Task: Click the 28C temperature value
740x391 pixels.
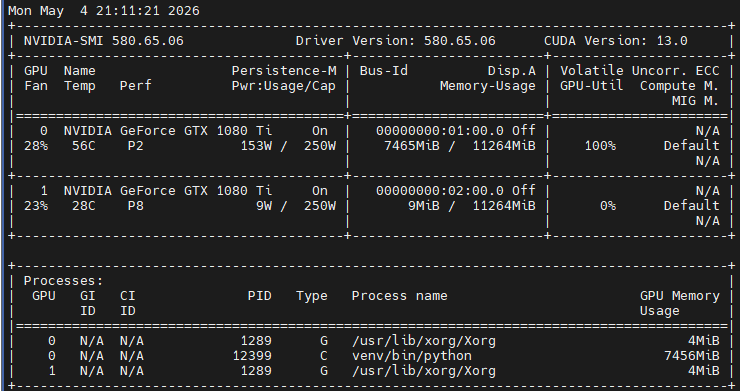Action: point(84,206)
